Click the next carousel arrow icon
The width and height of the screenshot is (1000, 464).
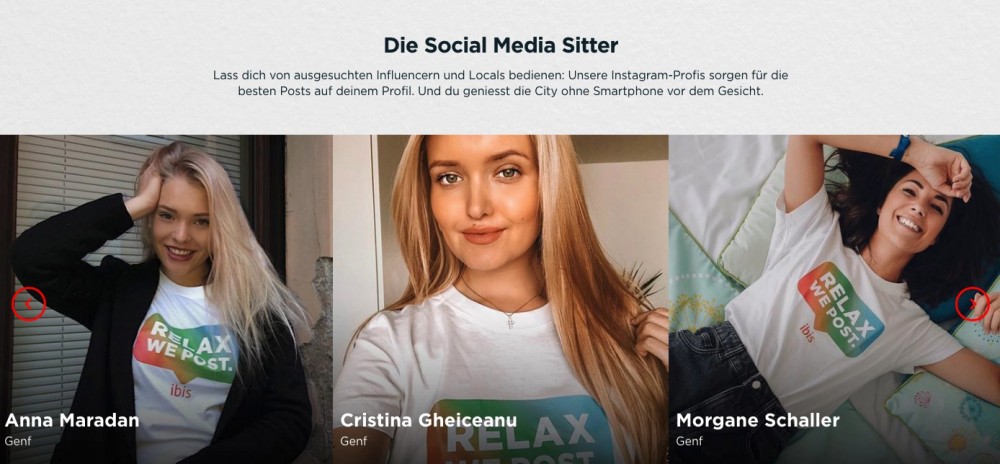[972, 304]
